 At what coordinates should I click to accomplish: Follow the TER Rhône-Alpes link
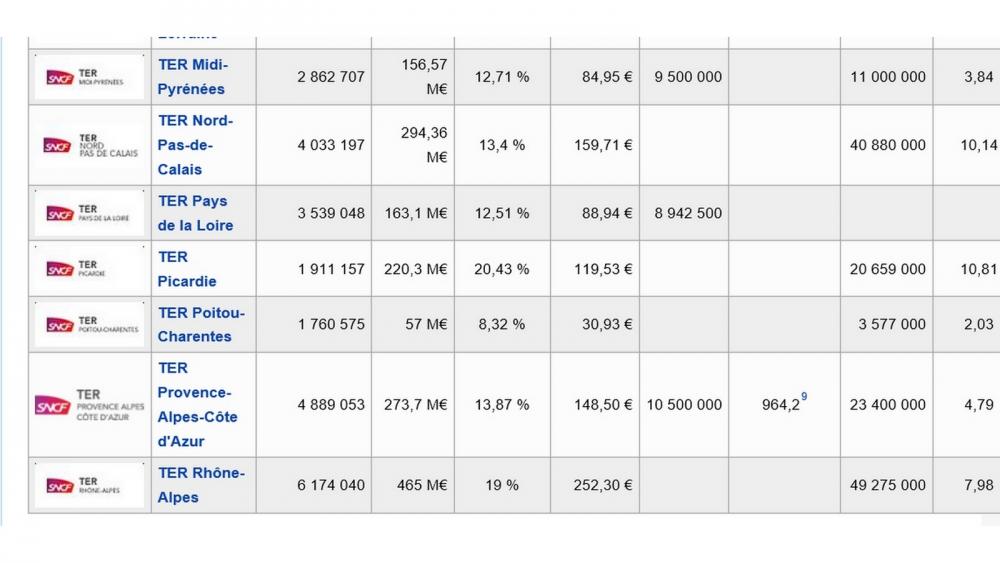(200, 485)
